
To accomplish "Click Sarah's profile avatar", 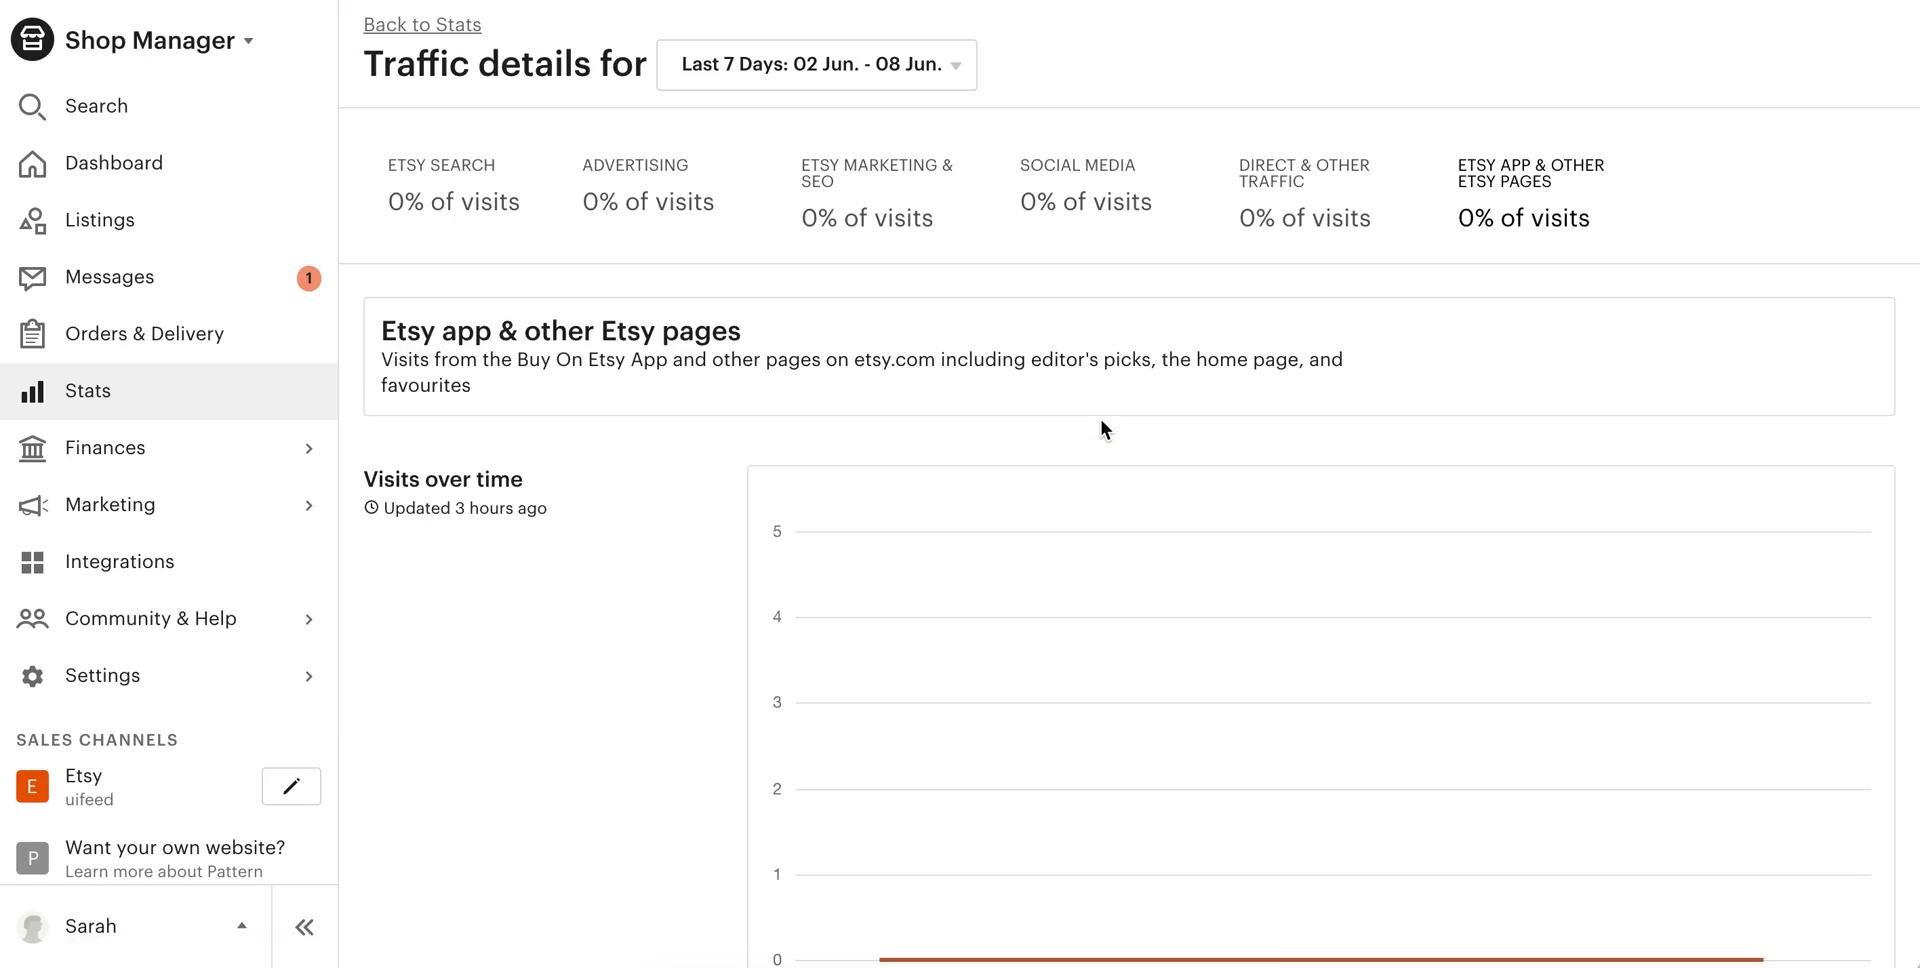I will pyautogui.click(x=33, y=927).
